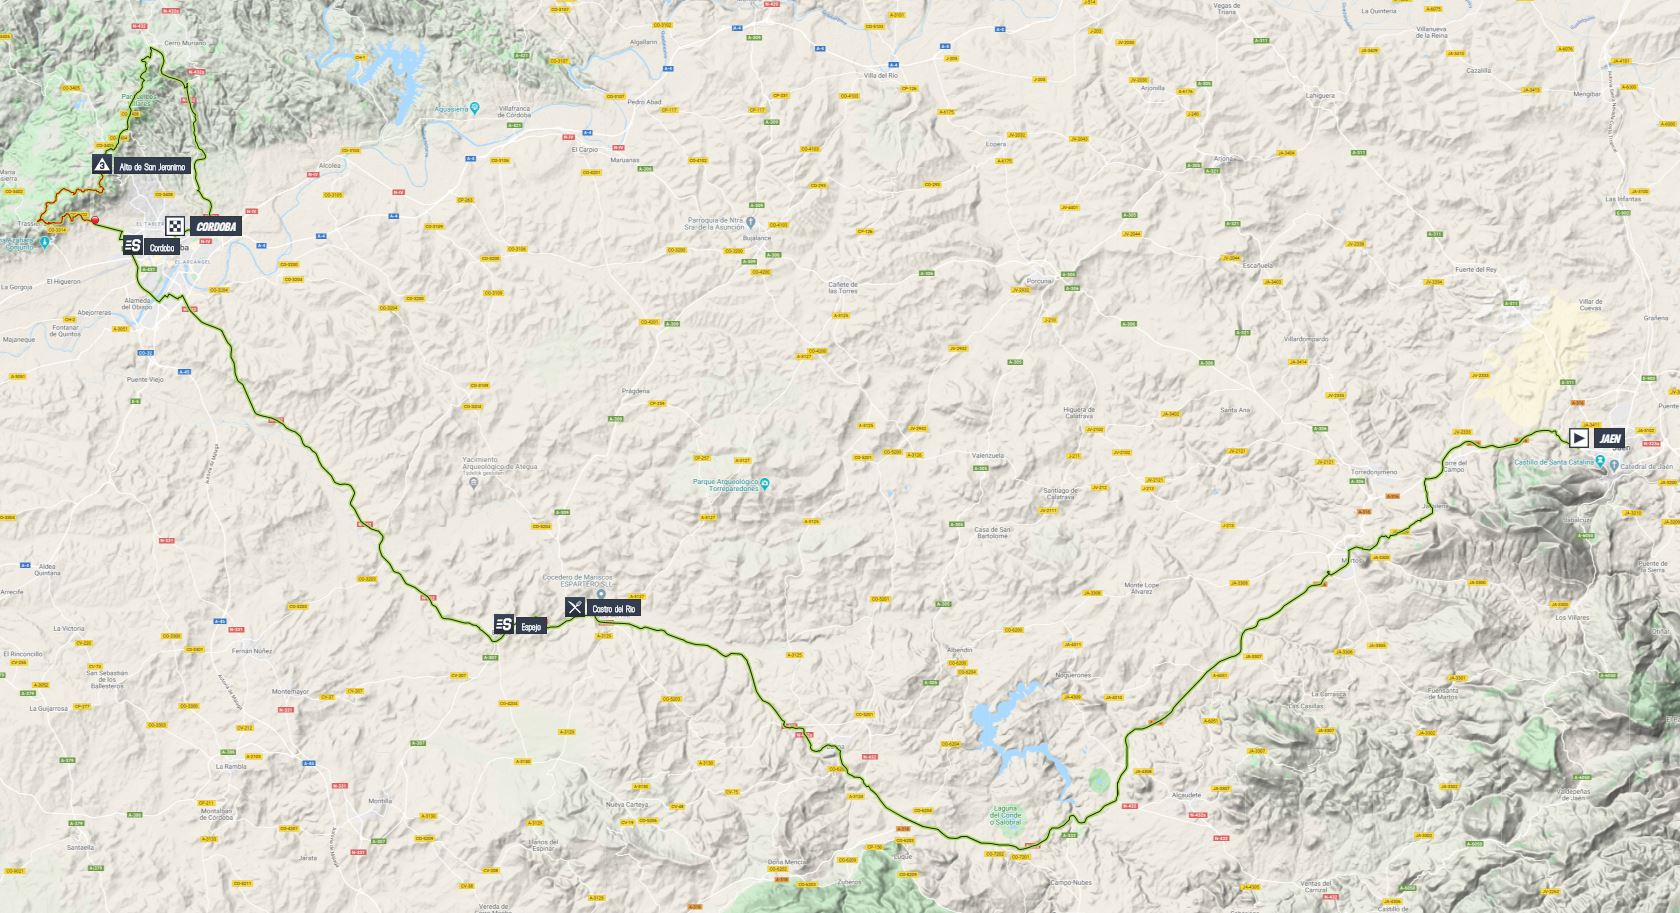This screenshot has height=913, width=1680.
Task: Click the Castro del Rio label
Action: click(x=613, y=608)
